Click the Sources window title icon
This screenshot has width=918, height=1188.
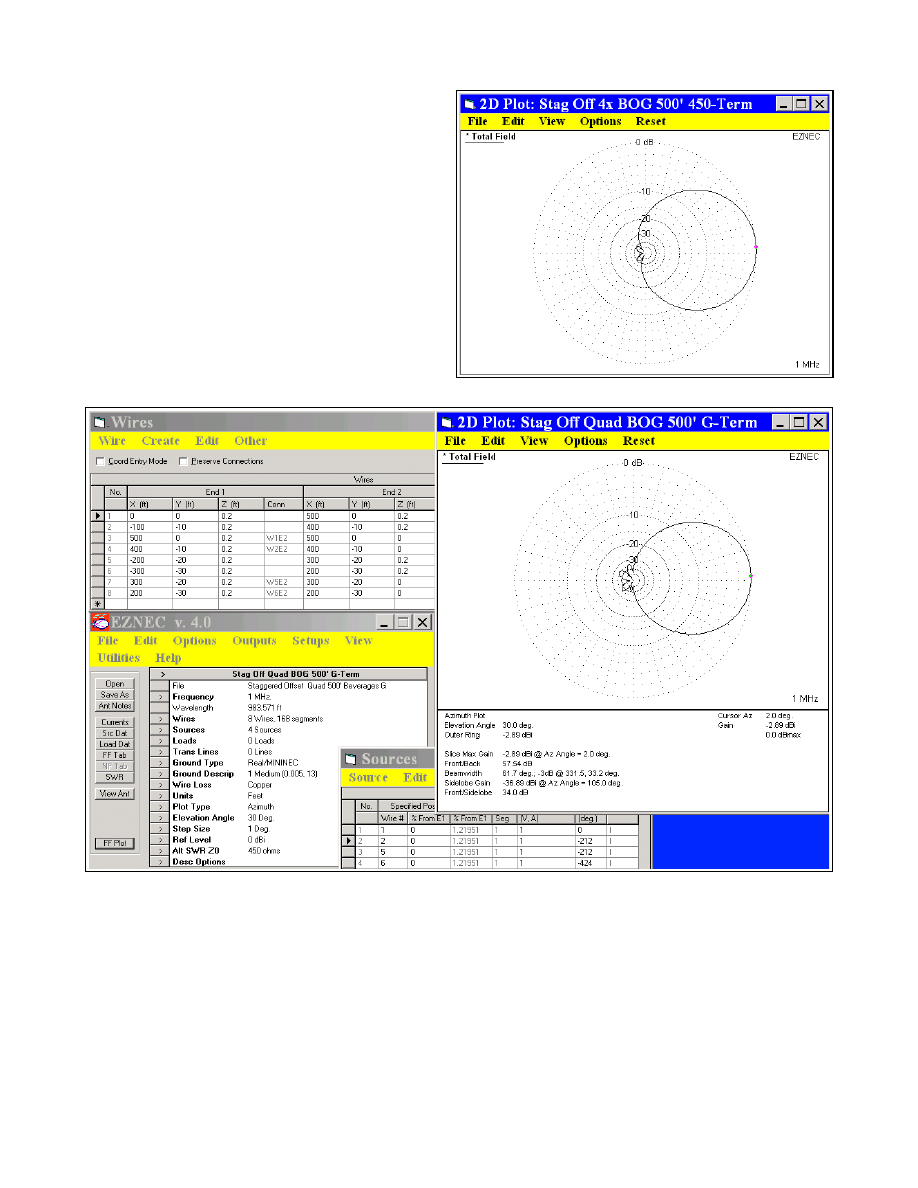351,759
